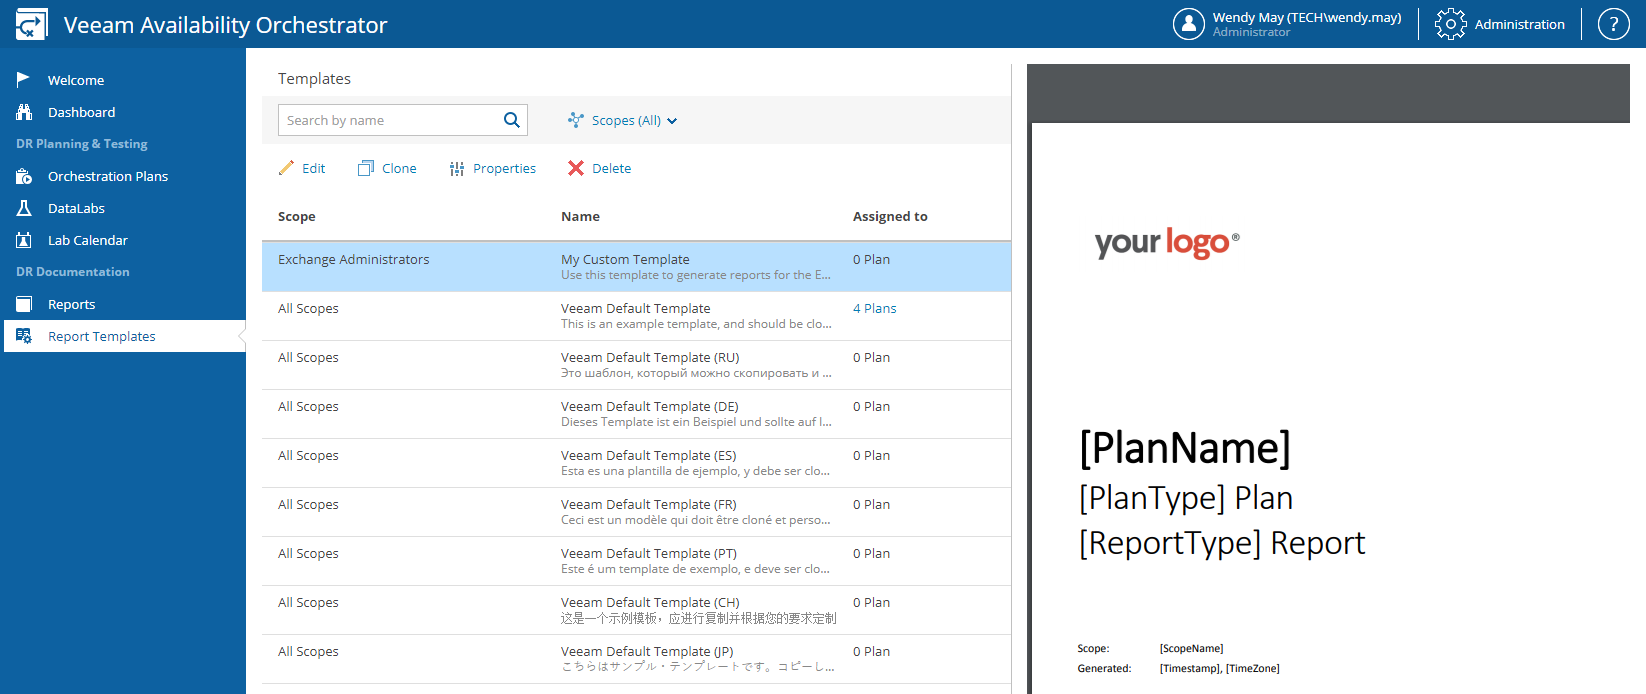Select Veeam Default Template (DE) row

(636, 414)
